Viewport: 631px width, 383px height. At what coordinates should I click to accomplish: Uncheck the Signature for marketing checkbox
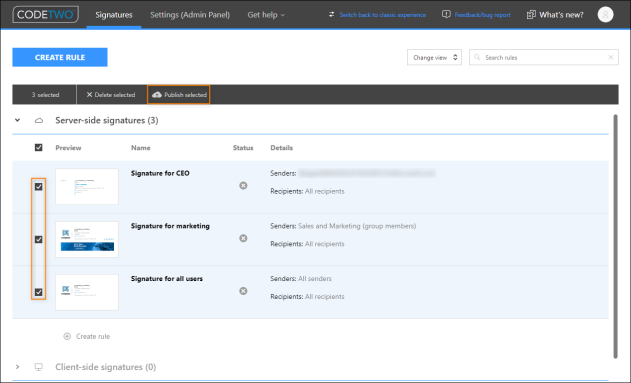pos(39,239)
